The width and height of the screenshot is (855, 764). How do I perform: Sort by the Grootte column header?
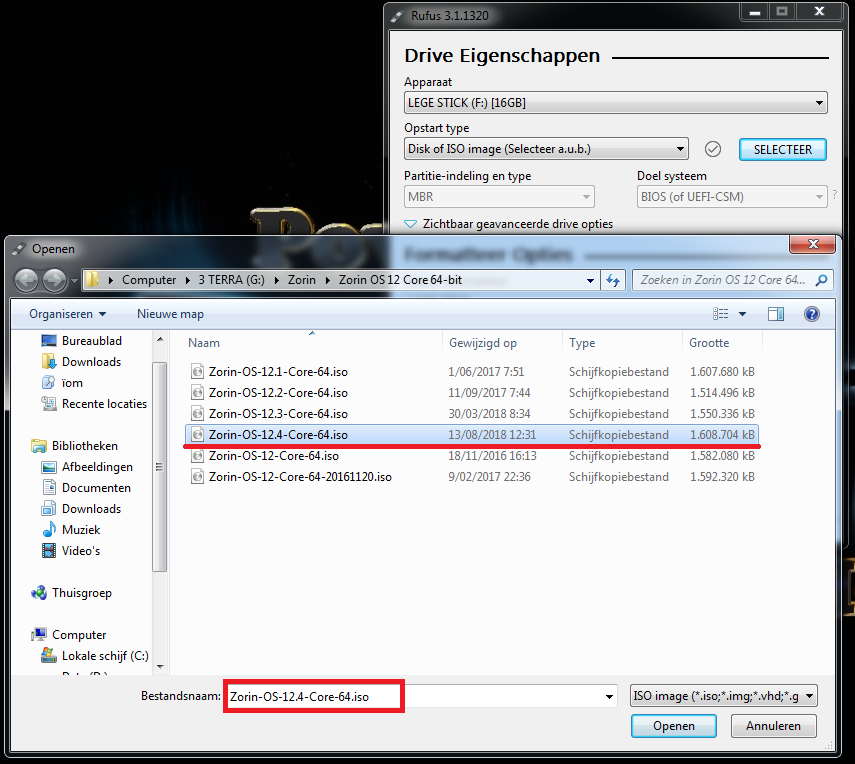tap(709, 343)
